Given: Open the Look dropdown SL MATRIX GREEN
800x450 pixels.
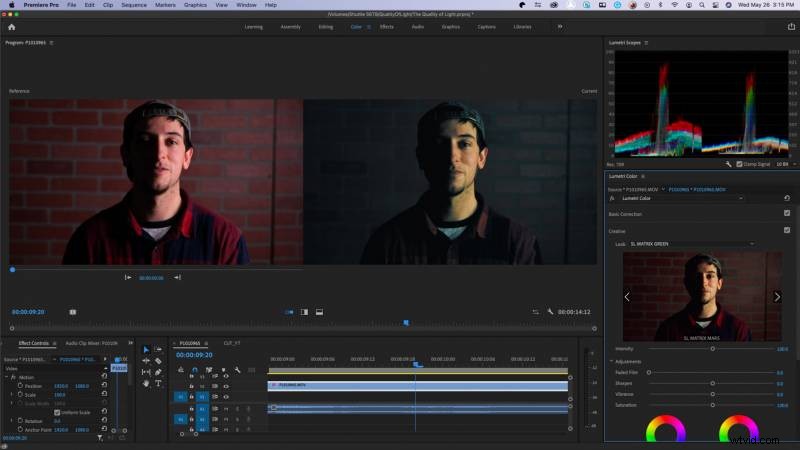Looking at the screenshot, I should click(x=692, y=244).
